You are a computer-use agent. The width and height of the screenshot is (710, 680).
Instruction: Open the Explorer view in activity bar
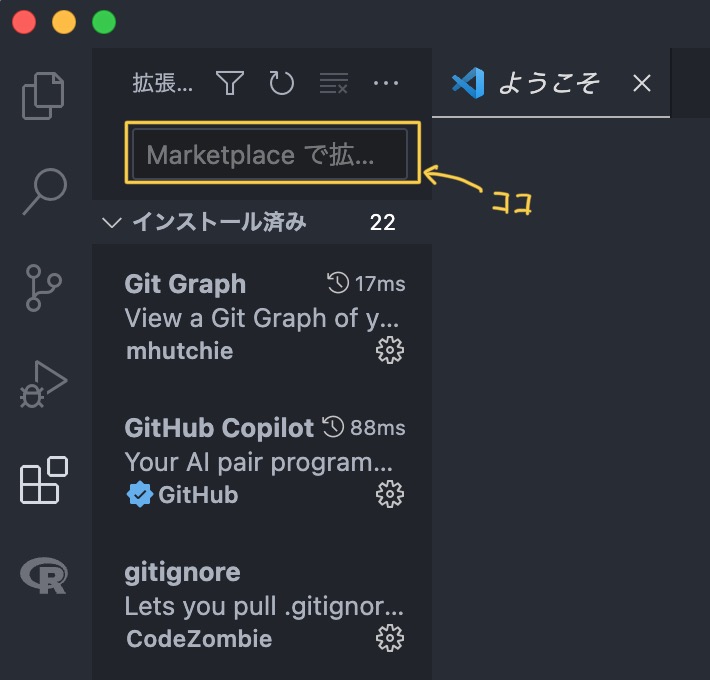(44, 96)
